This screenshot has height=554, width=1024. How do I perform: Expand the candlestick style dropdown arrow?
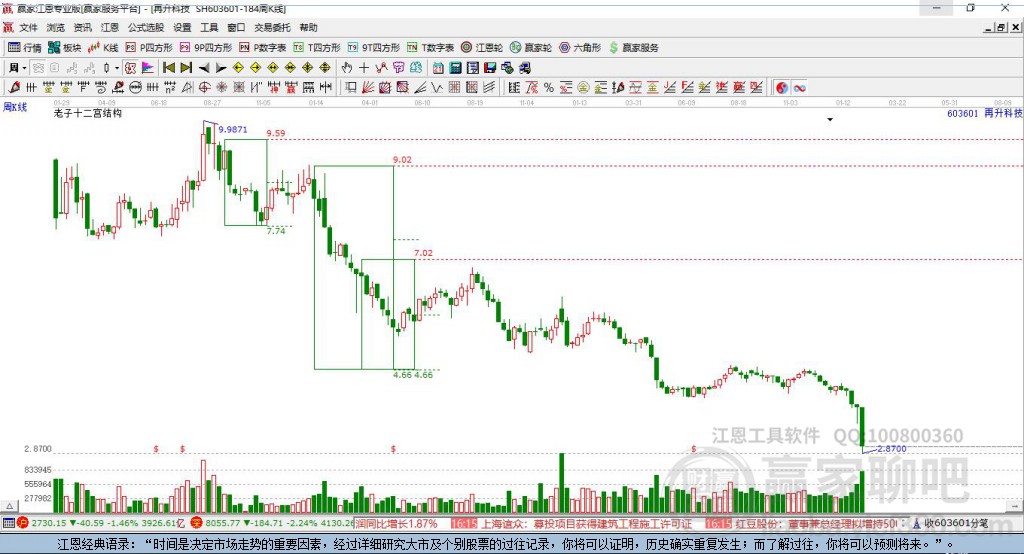117,68
